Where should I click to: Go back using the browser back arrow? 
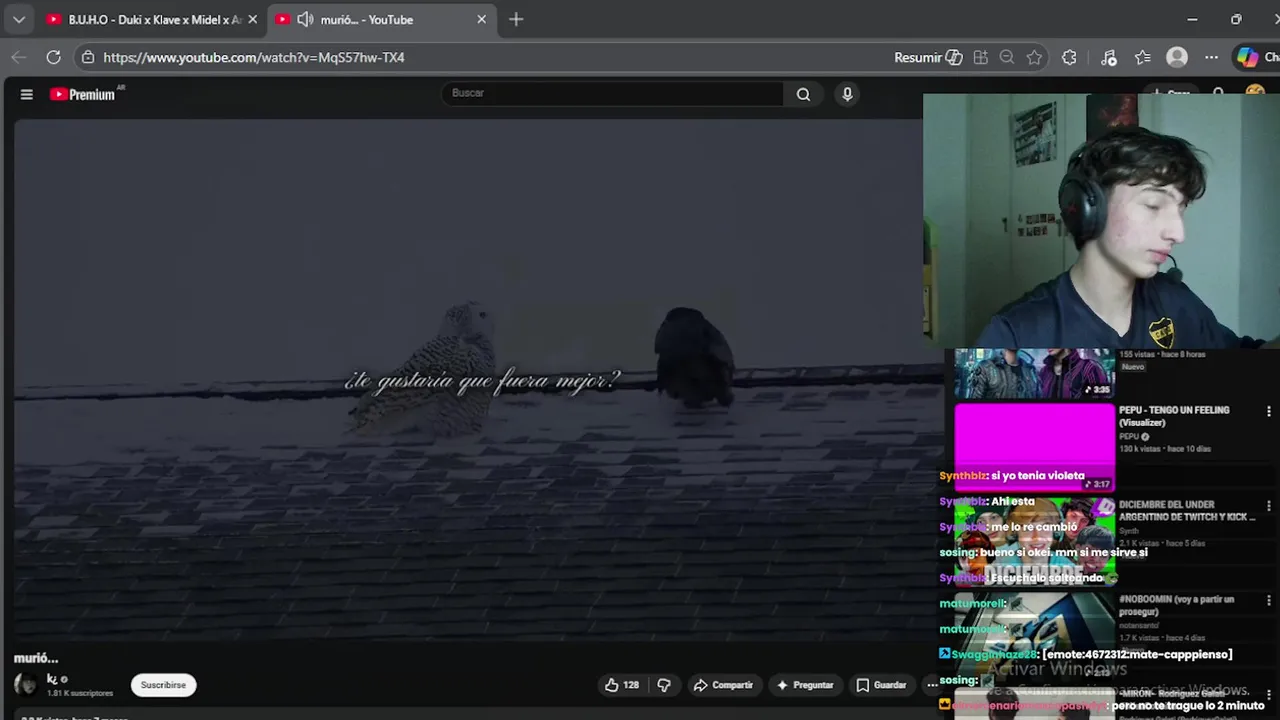19,57
